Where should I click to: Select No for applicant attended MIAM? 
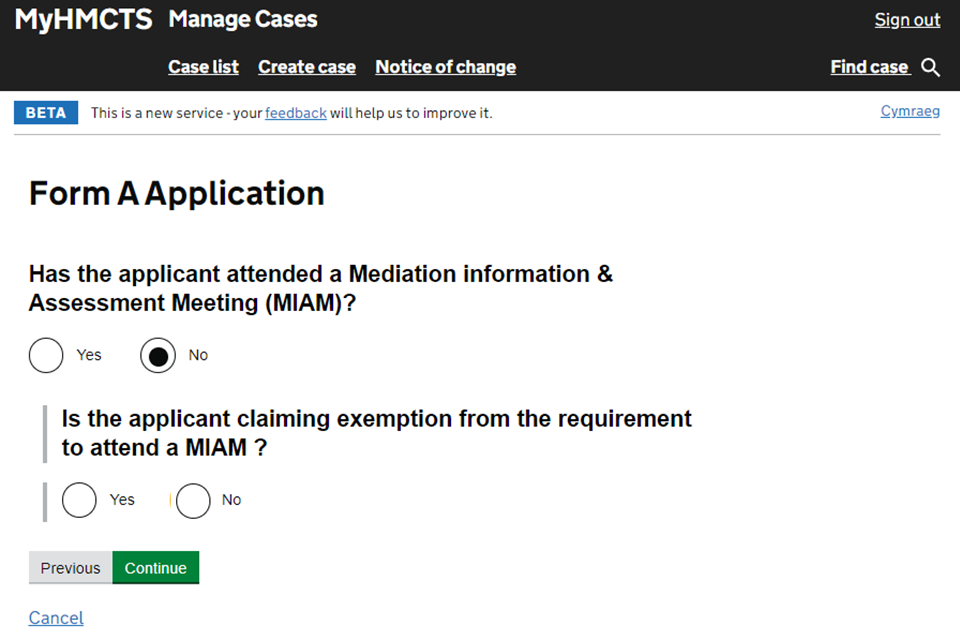158,355
